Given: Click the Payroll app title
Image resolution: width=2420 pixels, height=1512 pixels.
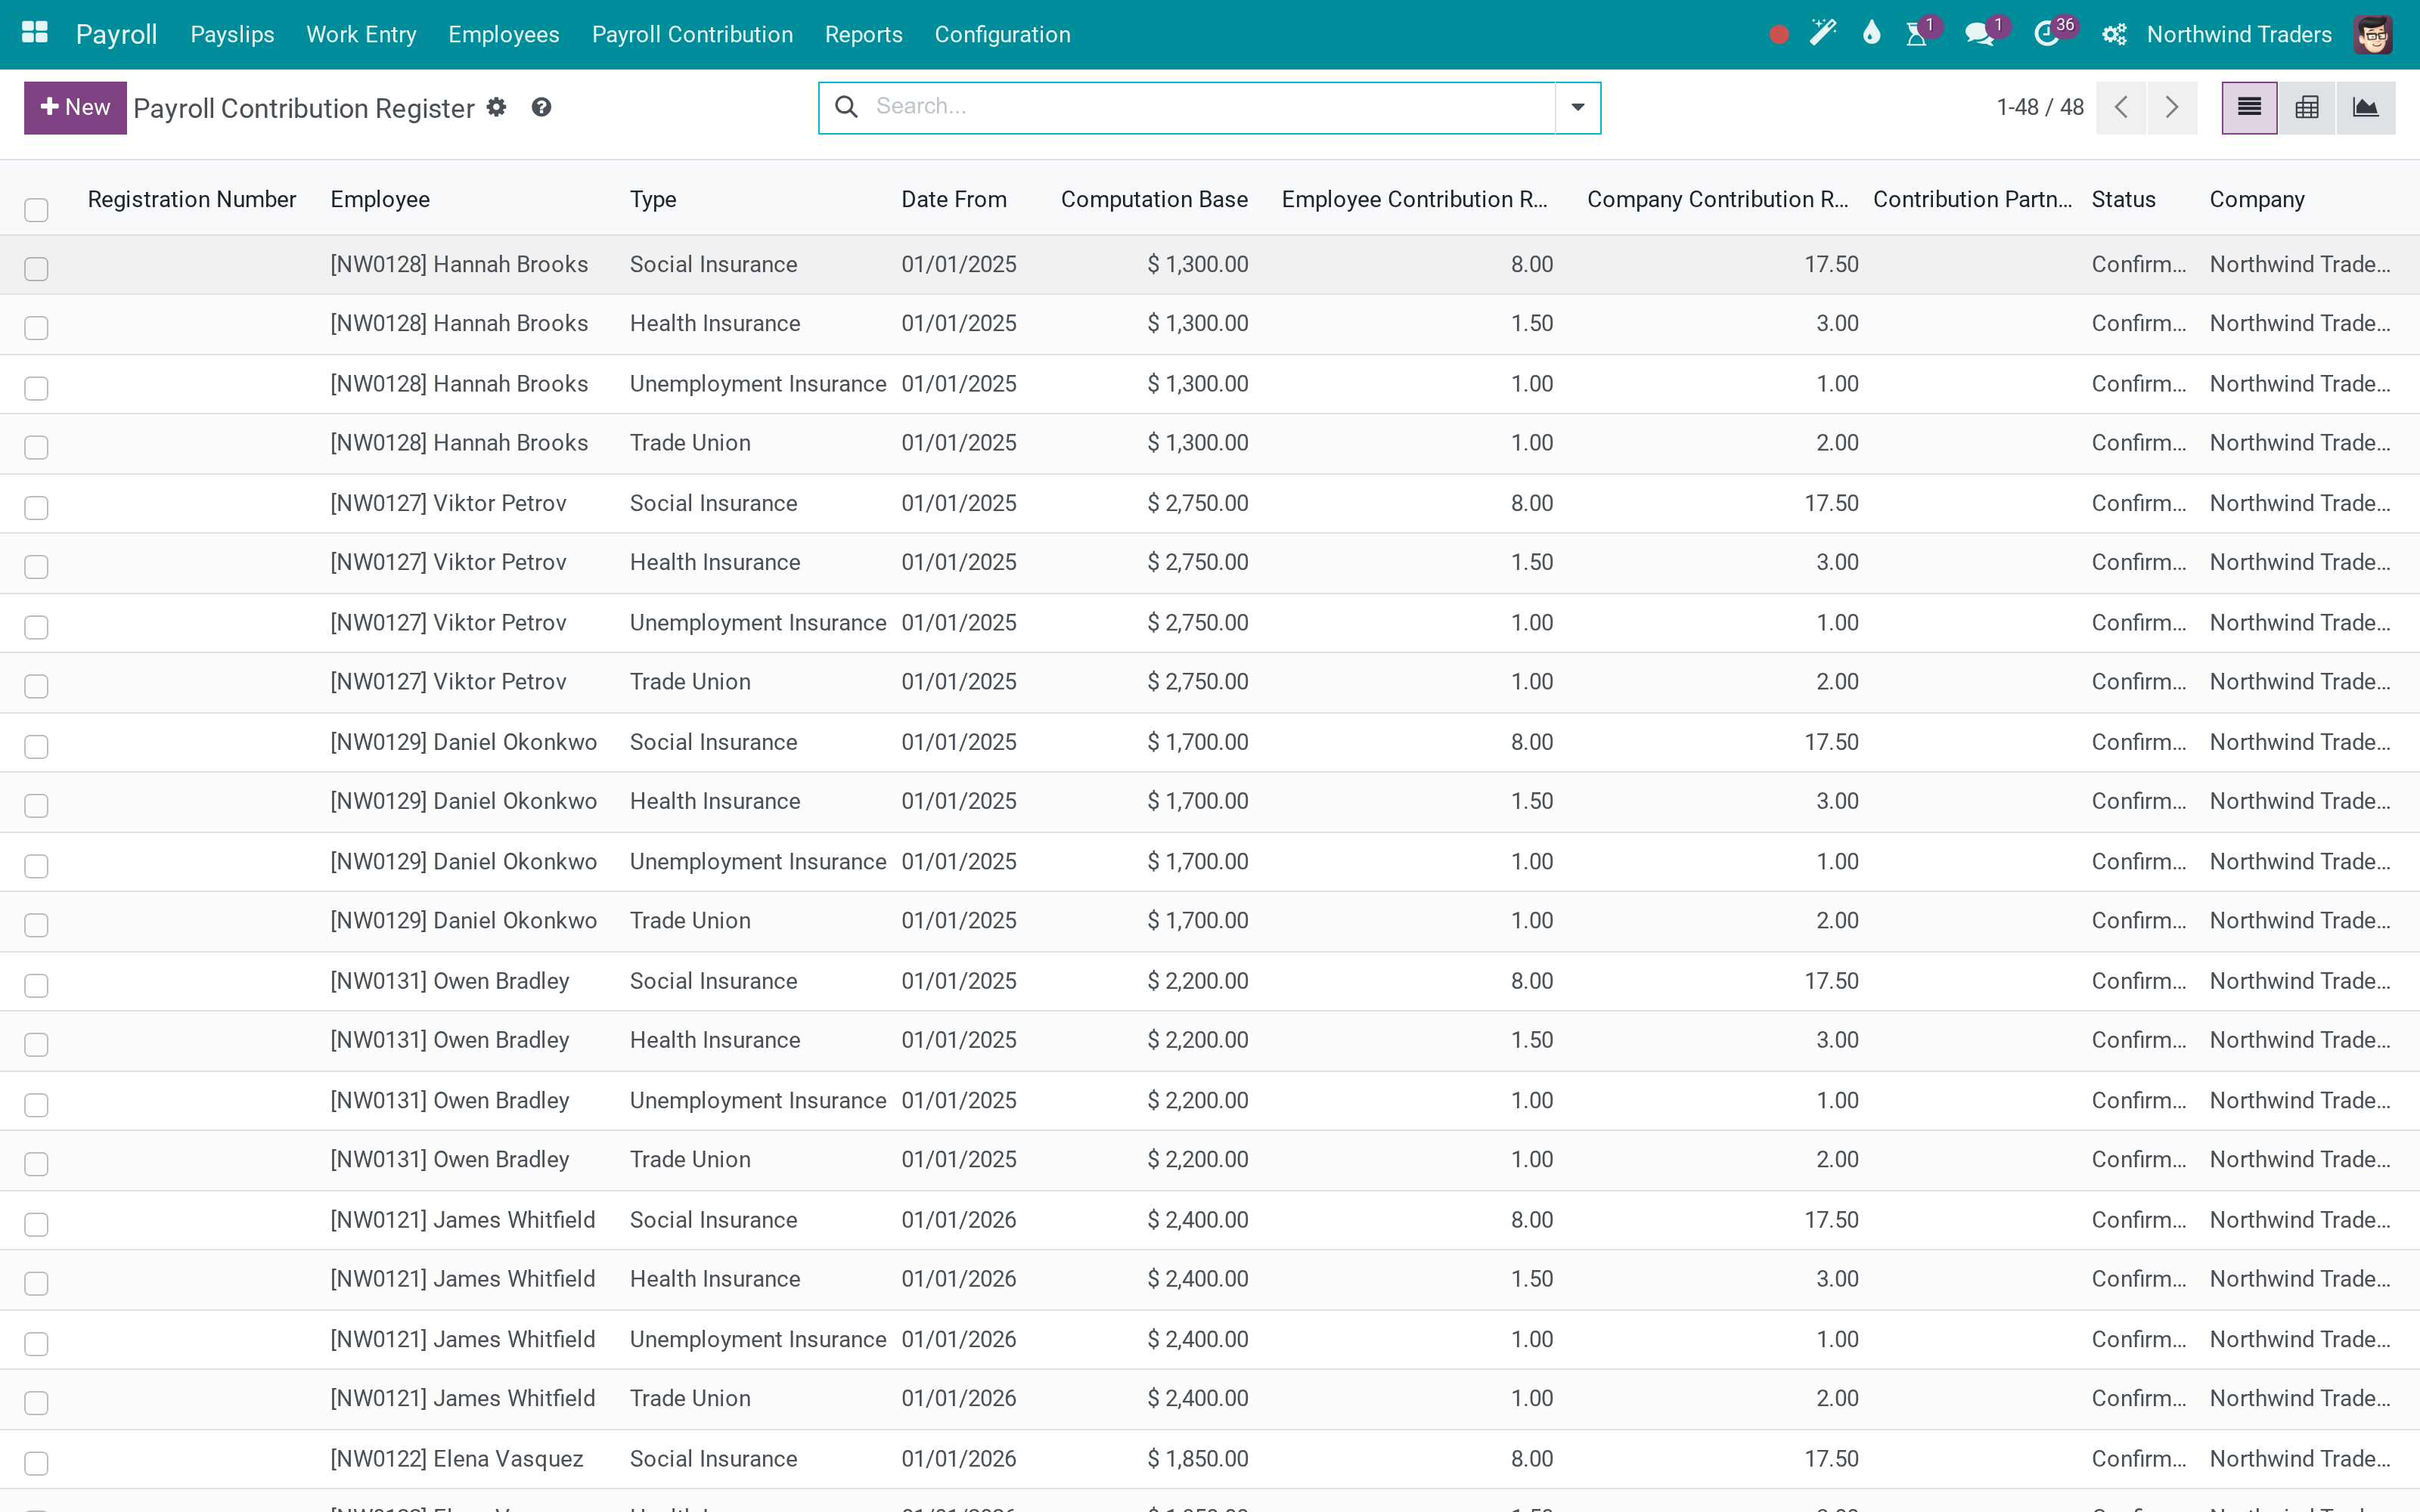Looking at the screenshot, I should (x=116, y=34).
